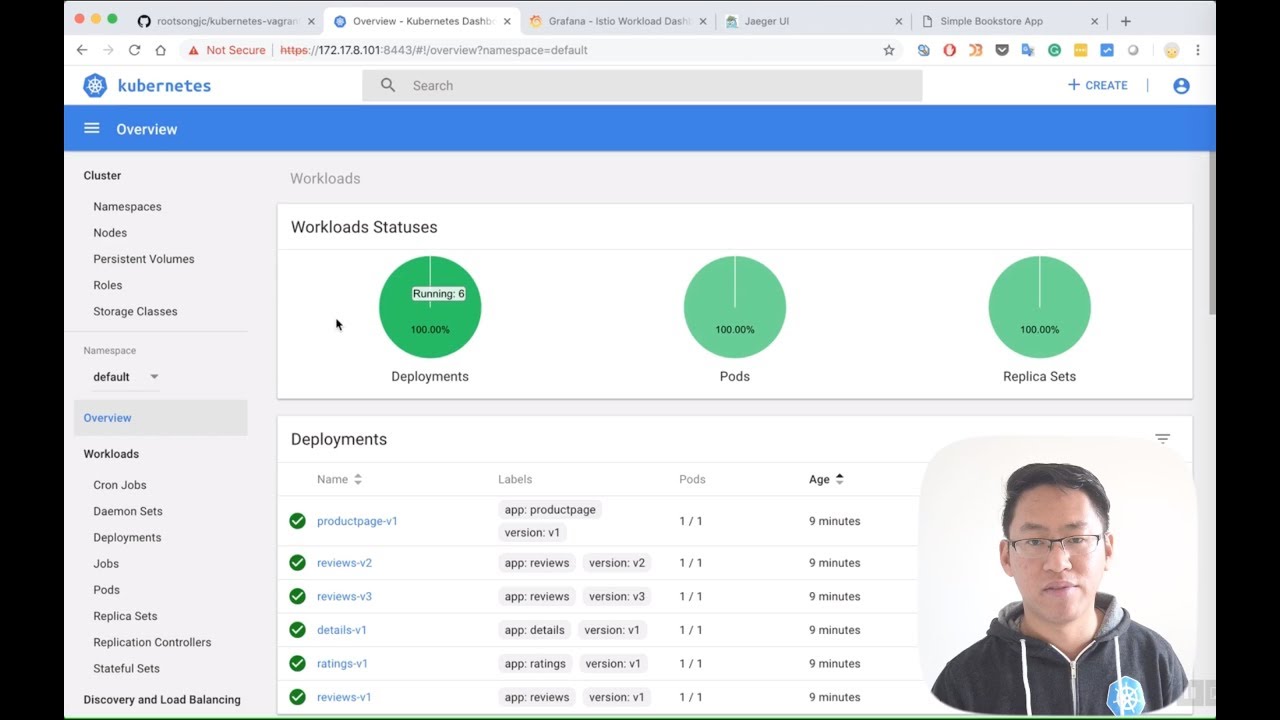Open the user account icon
1280x720 pixels.
(x=1181, y=86)
